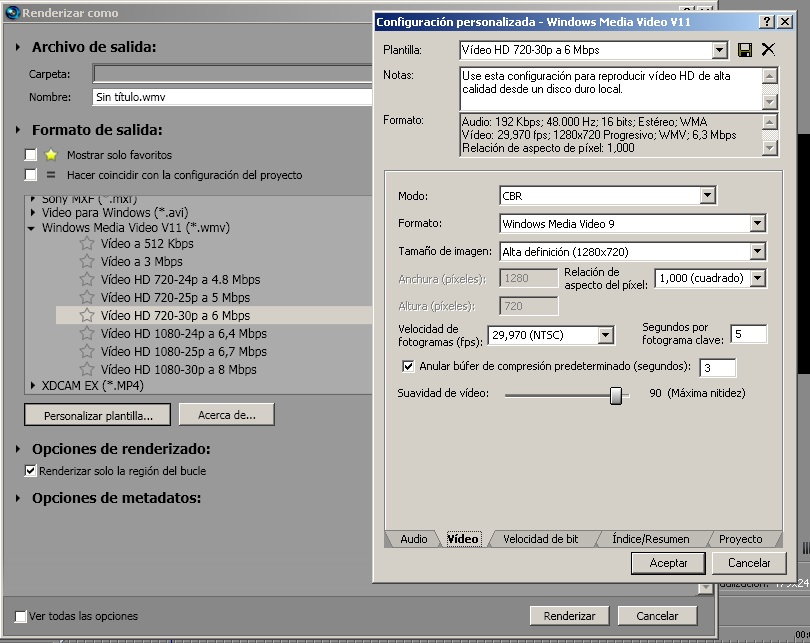The height and width of the screenshot is (643, 810).
Task: Expand the Opciones de metadatos section
Action: click(x=18, y=498)
